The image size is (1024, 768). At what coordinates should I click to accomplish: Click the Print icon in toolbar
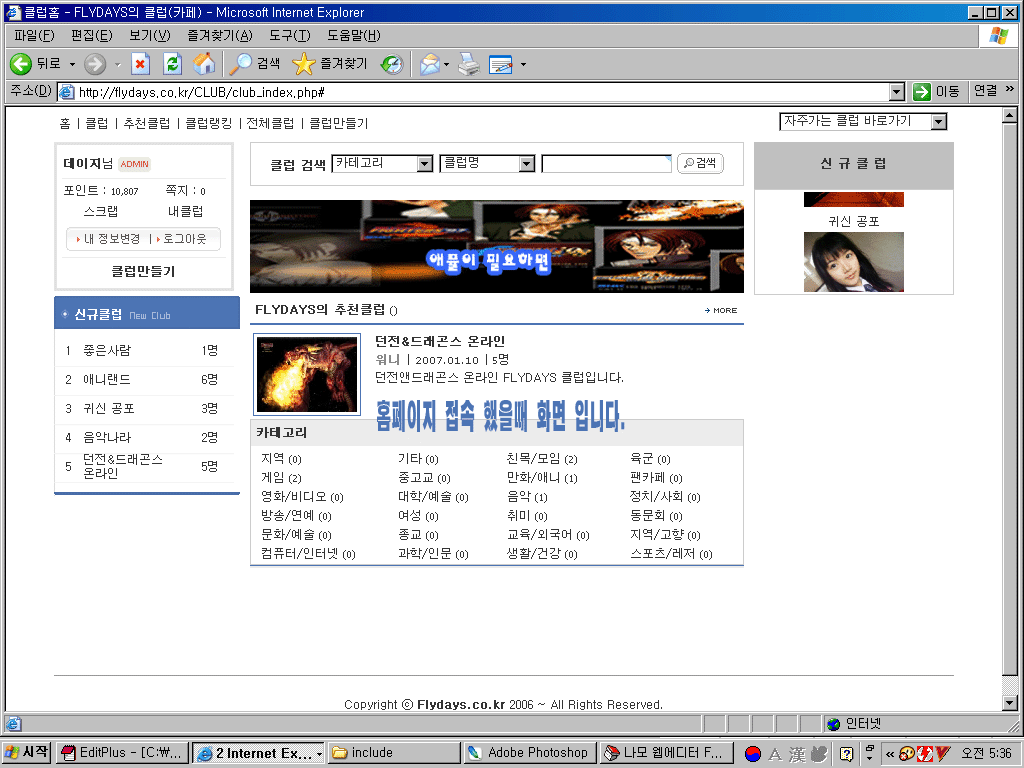[468, 64]
